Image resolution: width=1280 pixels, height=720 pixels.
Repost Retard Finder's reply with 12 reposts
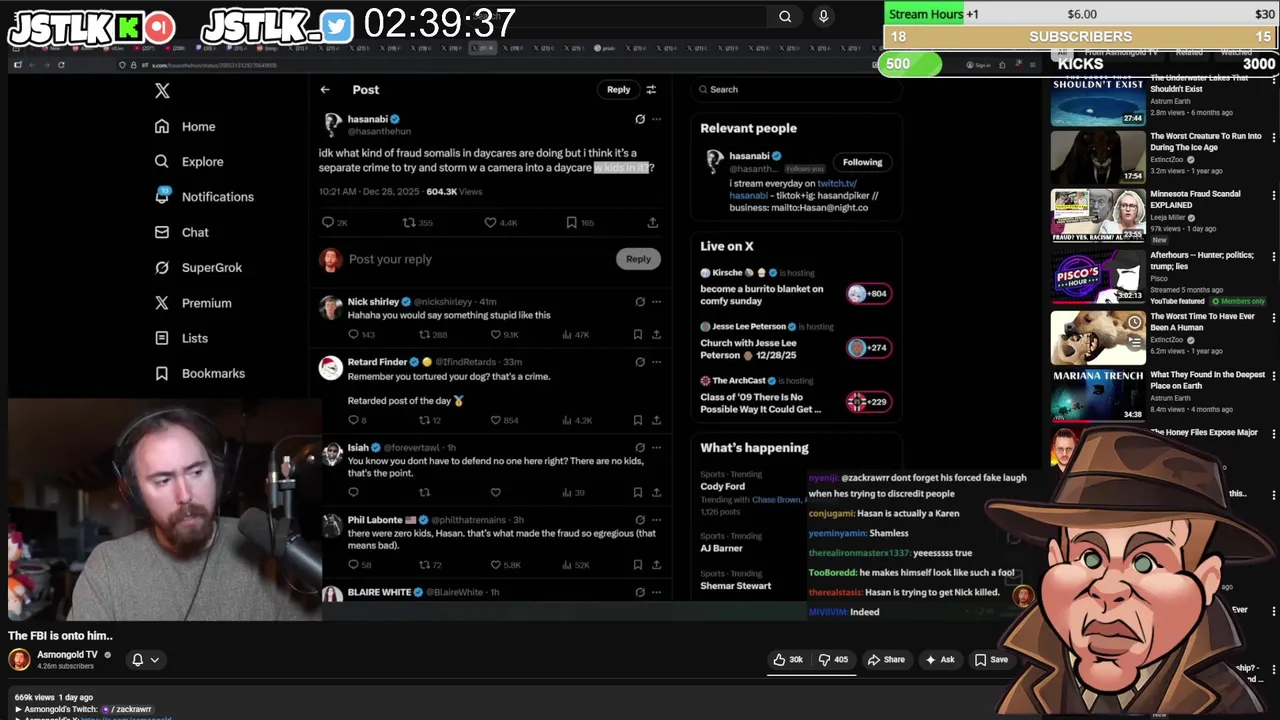coord(424,420)
